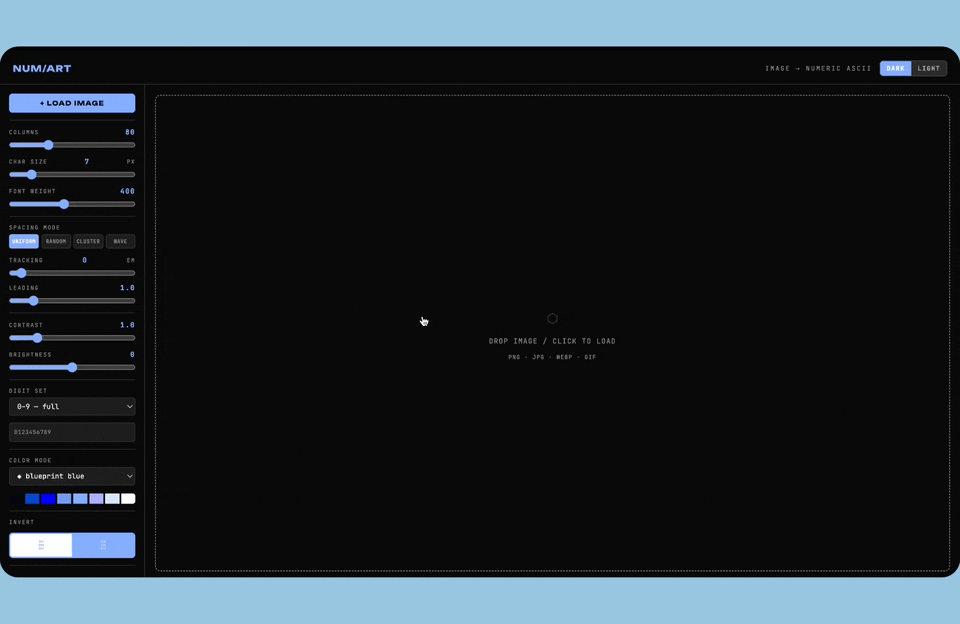Viewport: 960px width, 624px height.
Task: Click the lavender palette swatch
Action: pyautogui.click(x=96, y=499)
